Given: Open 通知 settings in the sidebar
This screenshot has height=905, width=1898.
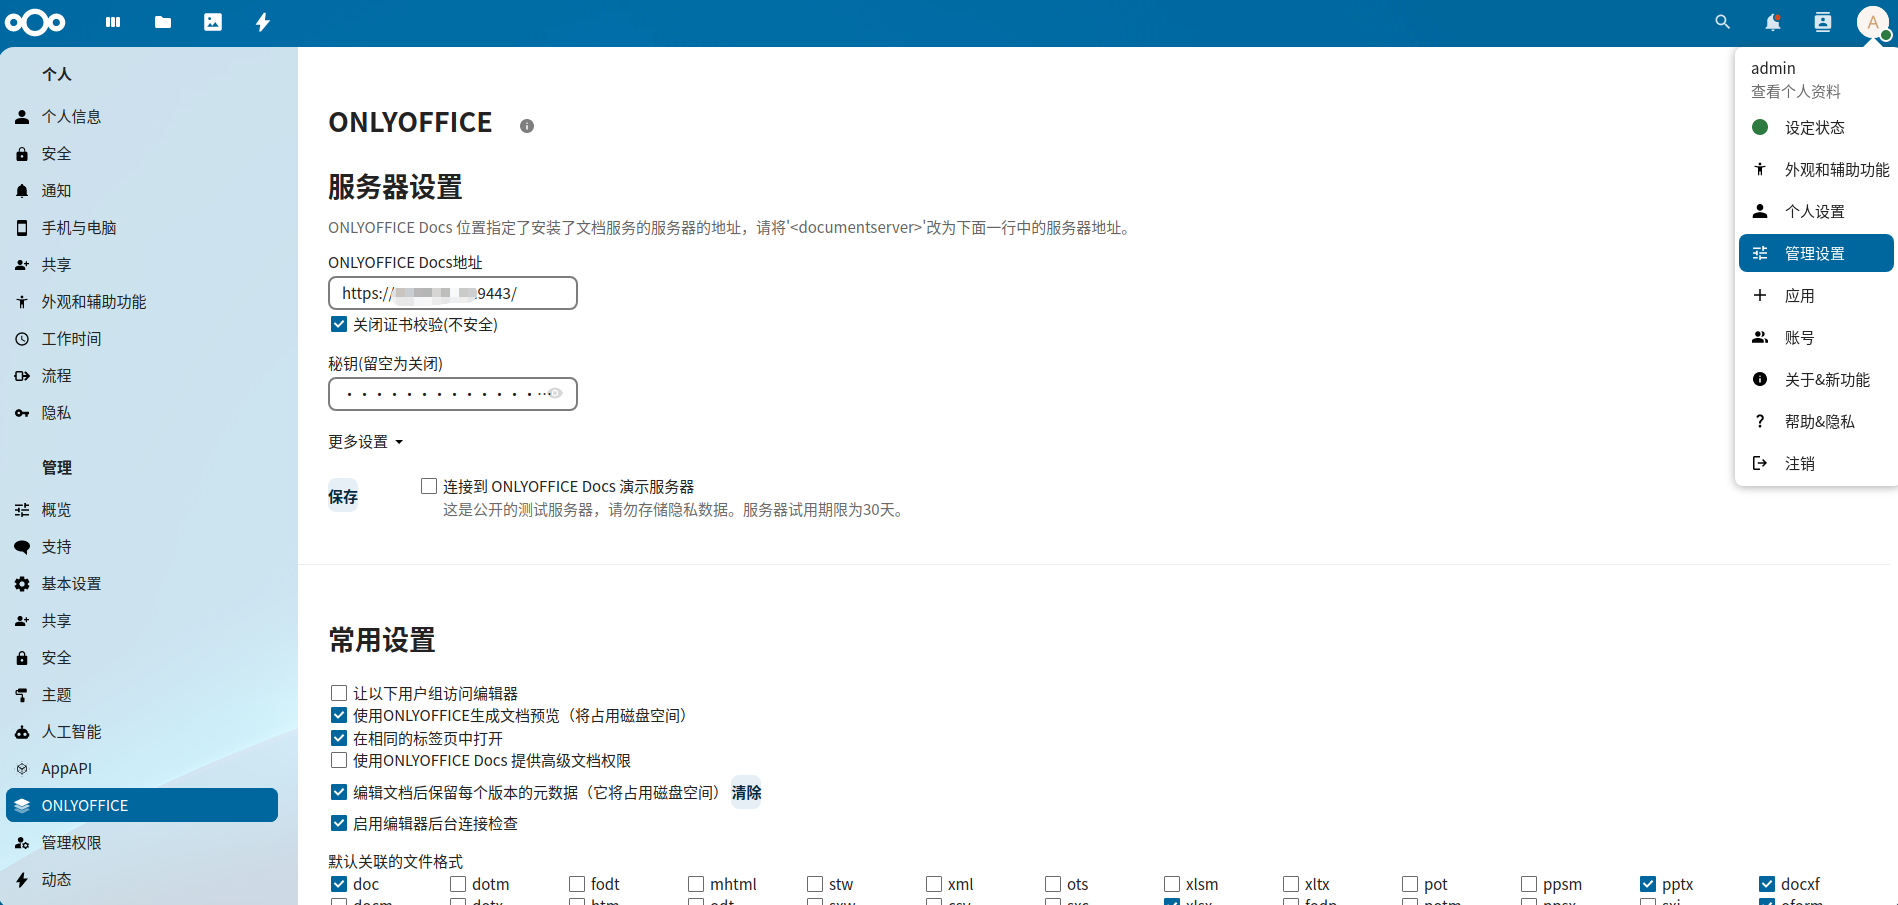Looking at the screenshot, I should 142,191.
